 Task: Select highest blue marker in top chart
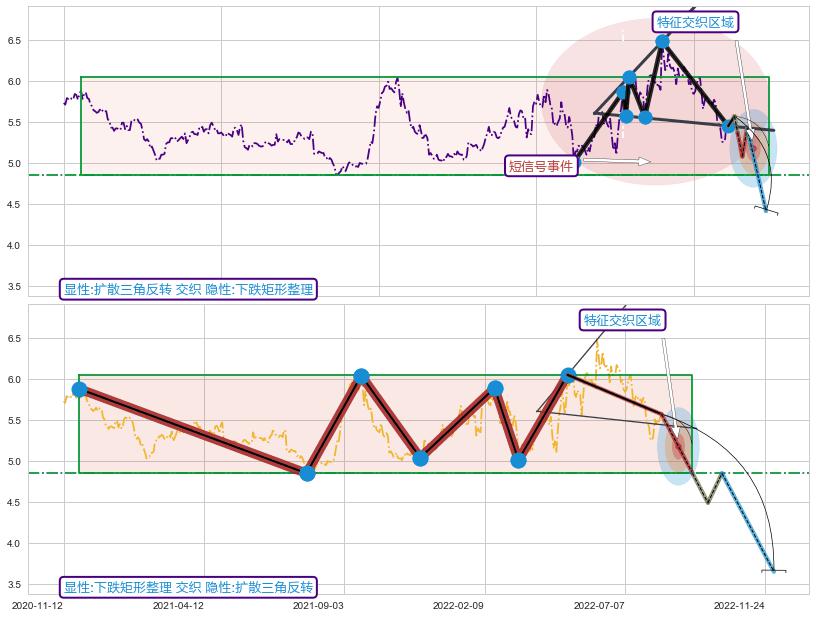pyautogui.click(x=662, y=41)
